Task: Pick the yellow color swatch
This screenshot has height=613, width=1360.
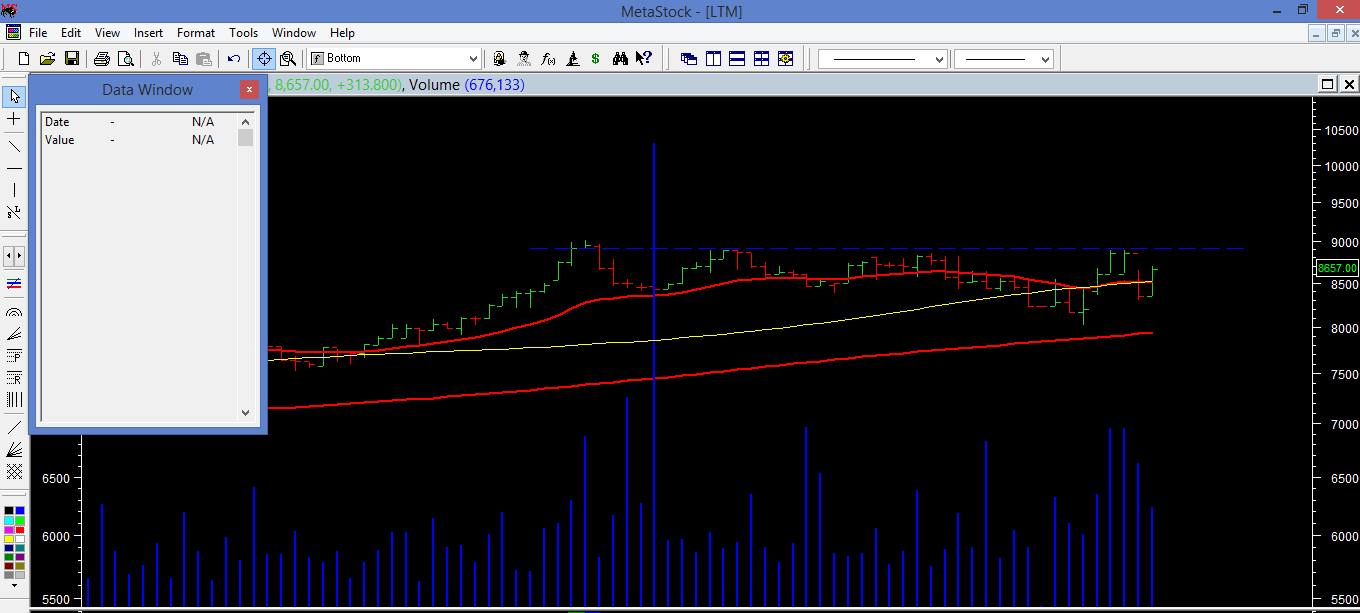Action: 9,539
